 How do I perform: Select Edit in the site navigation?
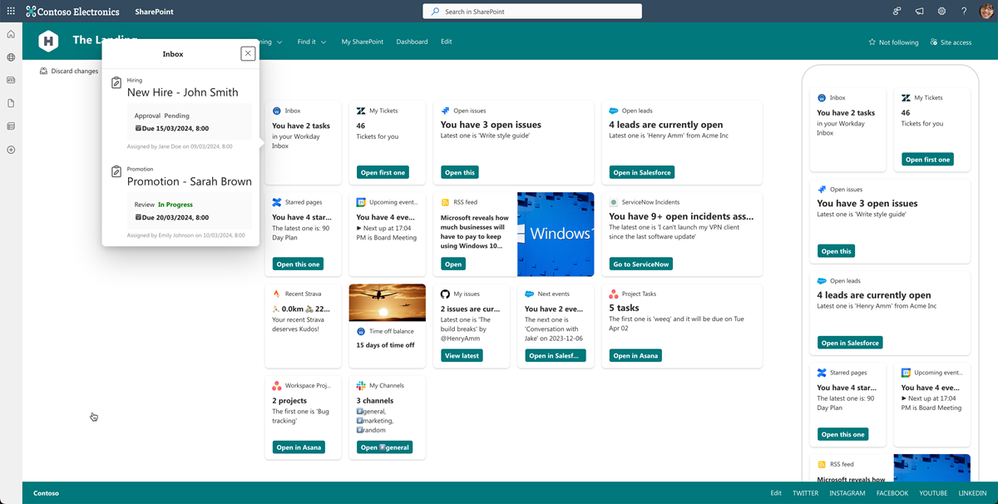tap(446, 41)
